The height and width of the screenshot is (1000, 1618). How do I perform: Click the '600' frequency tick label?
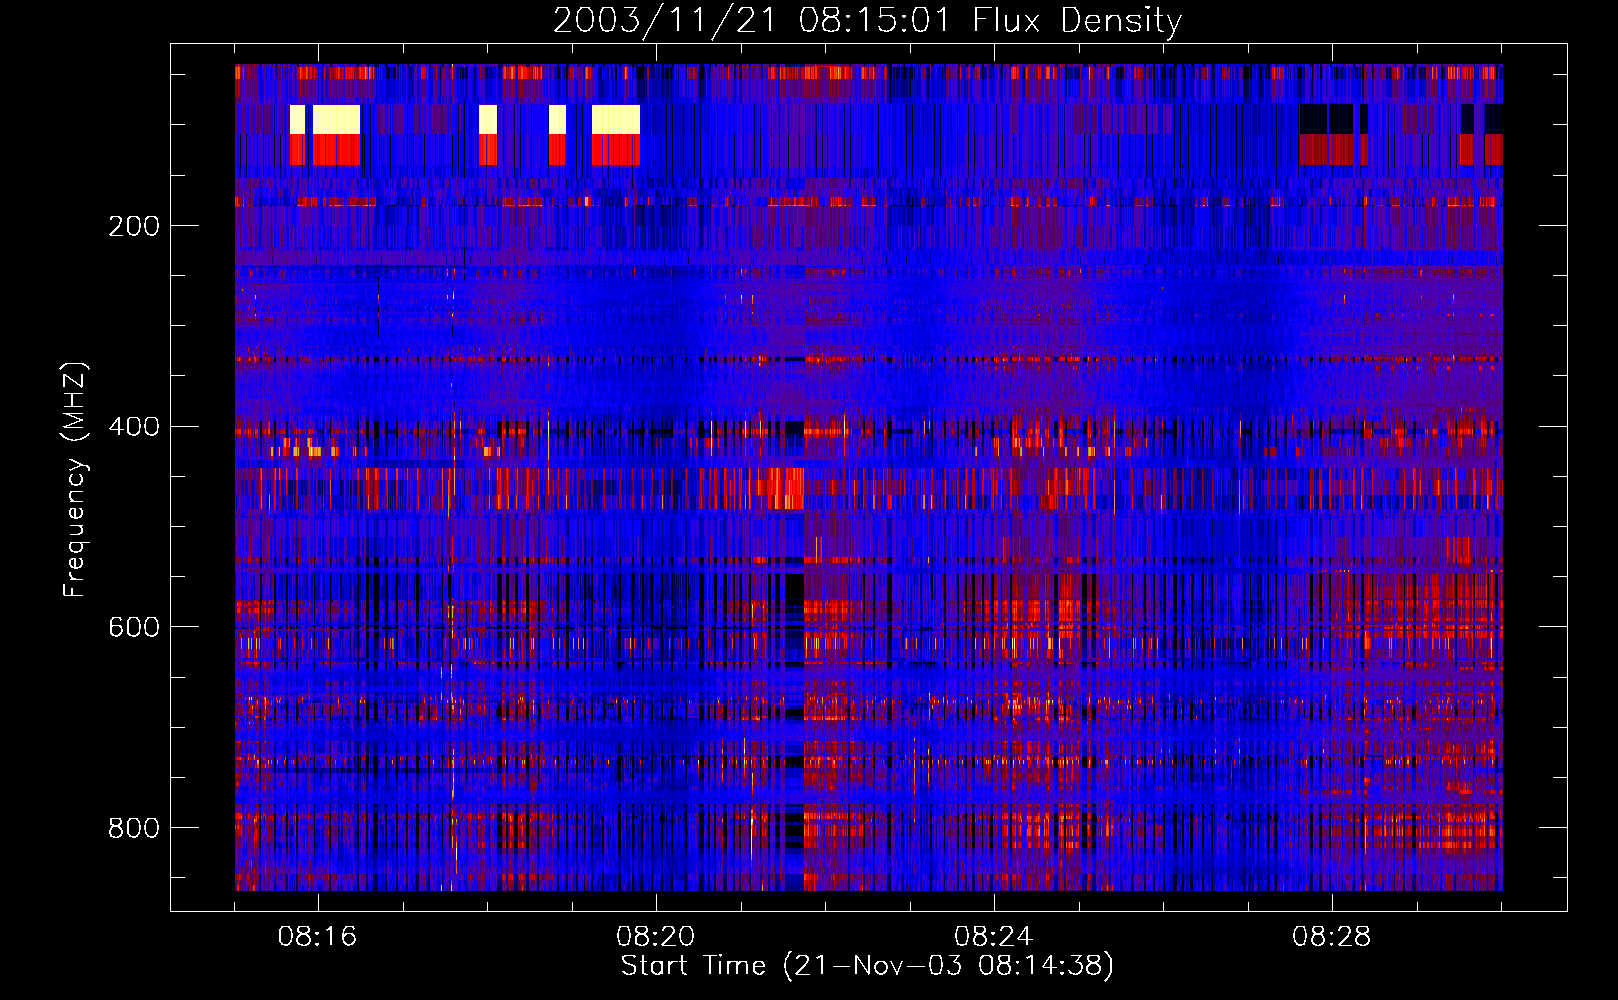pos(134,627)
